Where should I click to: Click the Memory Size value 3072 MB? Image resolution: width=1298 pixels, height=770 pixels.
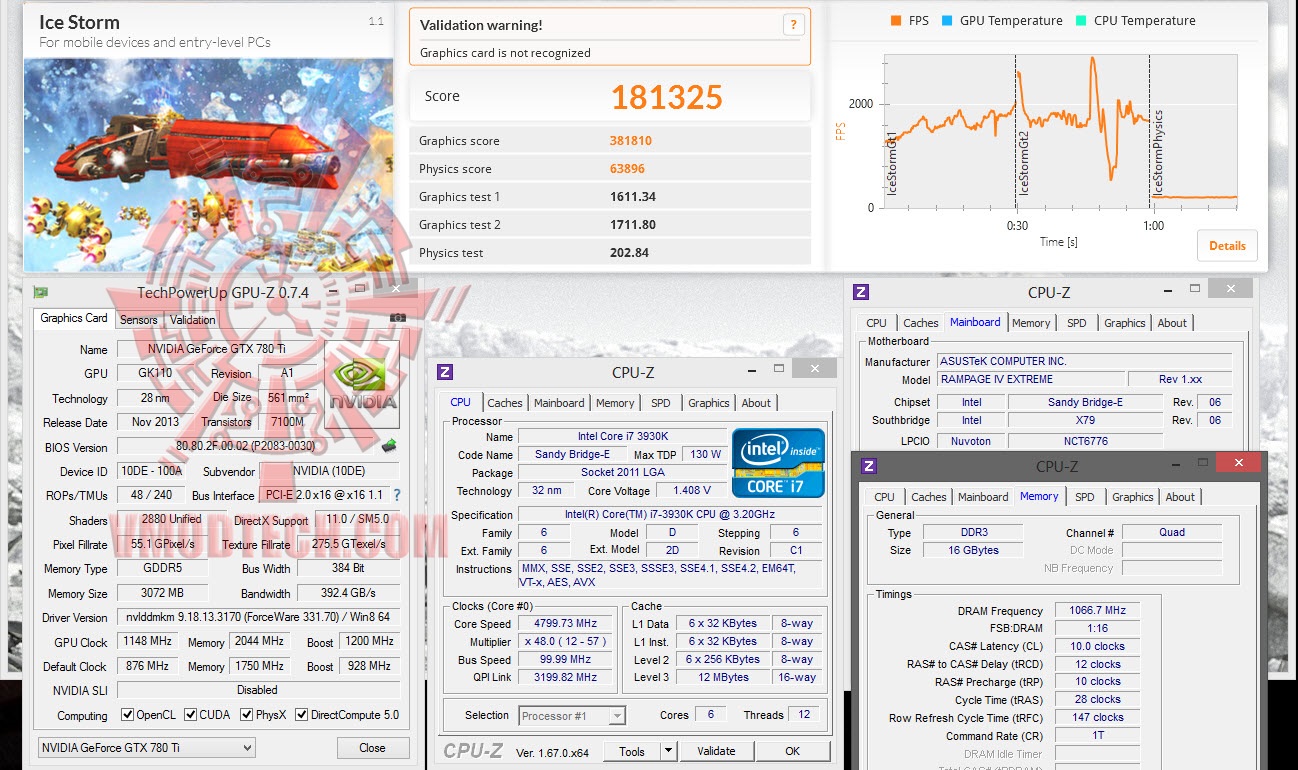162,593
